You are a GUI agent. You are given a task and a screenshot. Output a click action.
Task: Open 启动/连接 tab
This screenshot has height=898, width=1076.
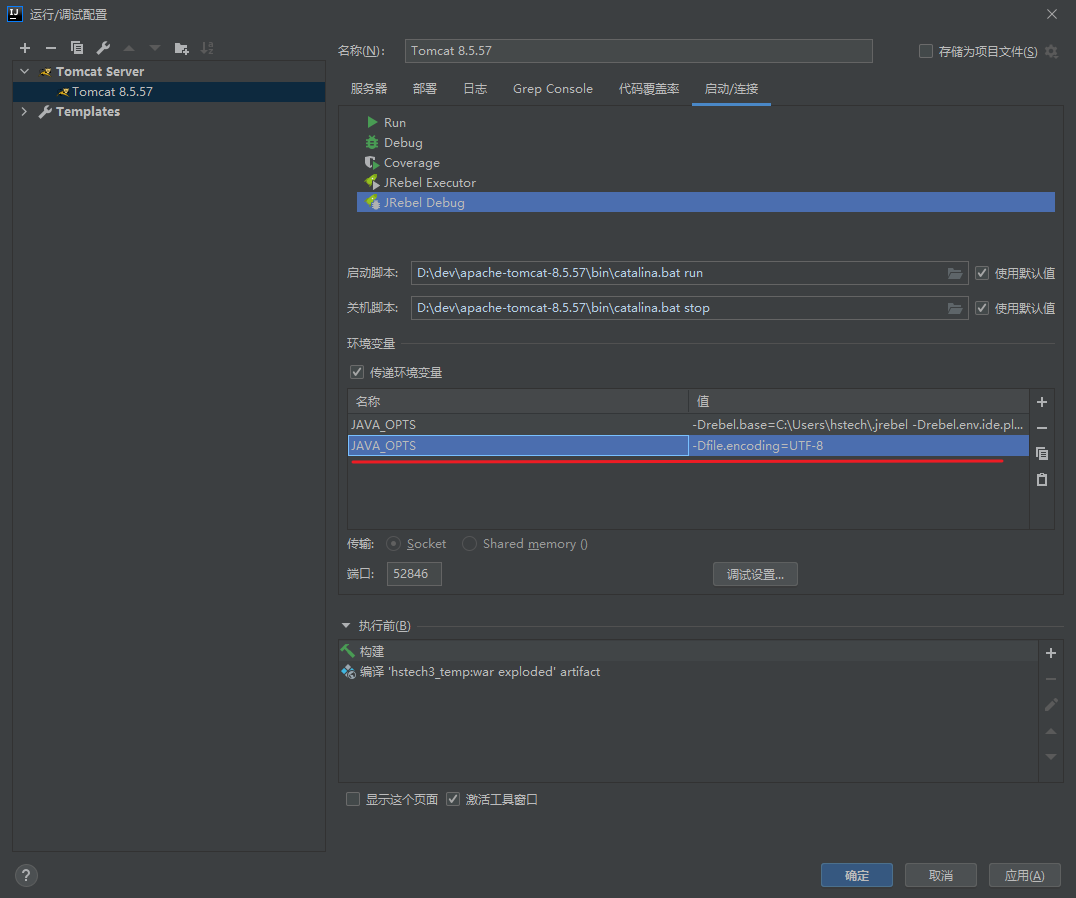coord(731,88)
